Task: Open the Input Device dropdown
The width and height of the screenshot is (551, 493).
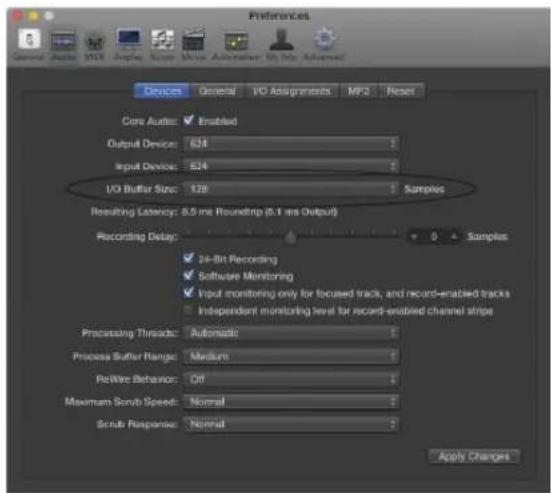Action: tap(291, 166)
